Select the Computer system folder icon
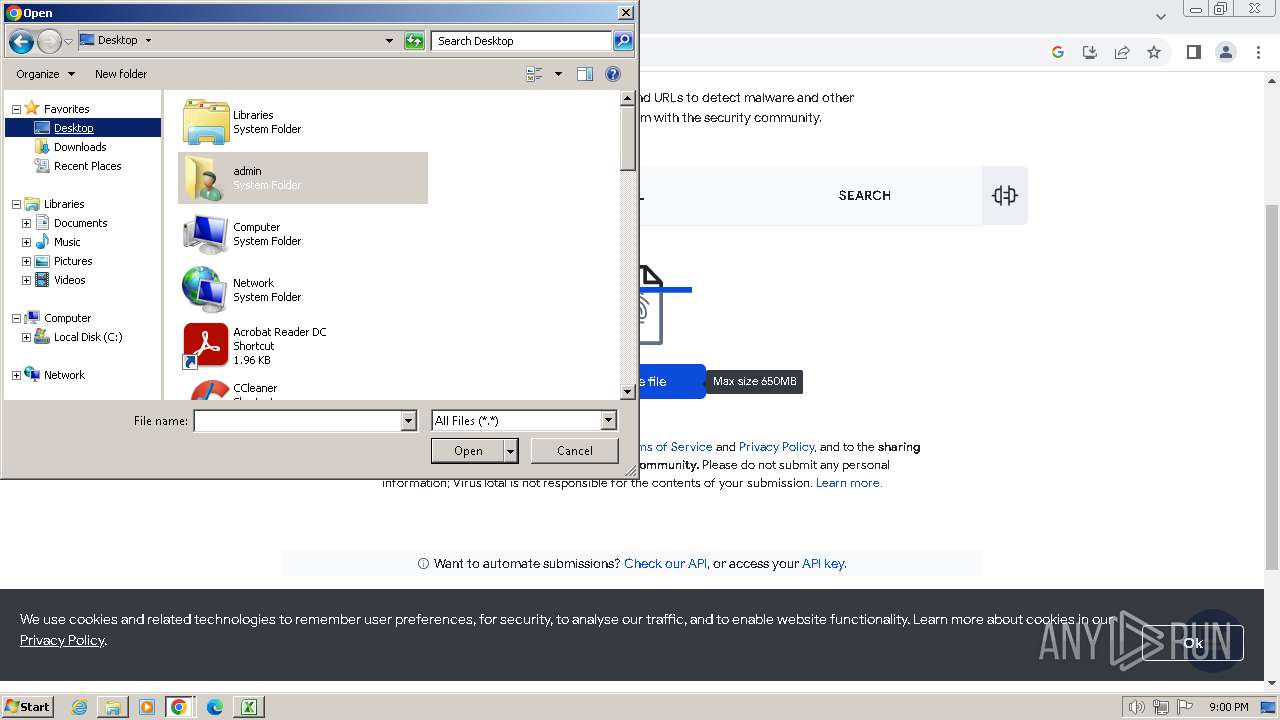1280x720 pixels. (206, 234)
